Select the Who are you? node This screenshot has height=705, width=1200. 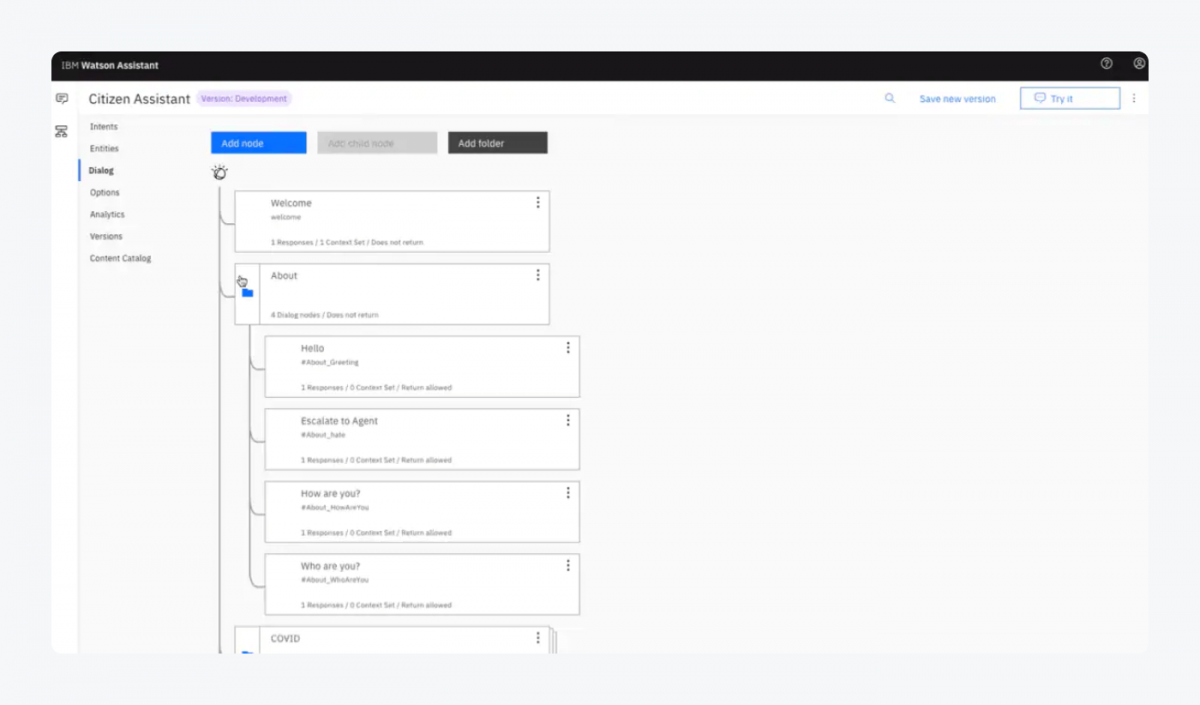(x=422, y=584)
